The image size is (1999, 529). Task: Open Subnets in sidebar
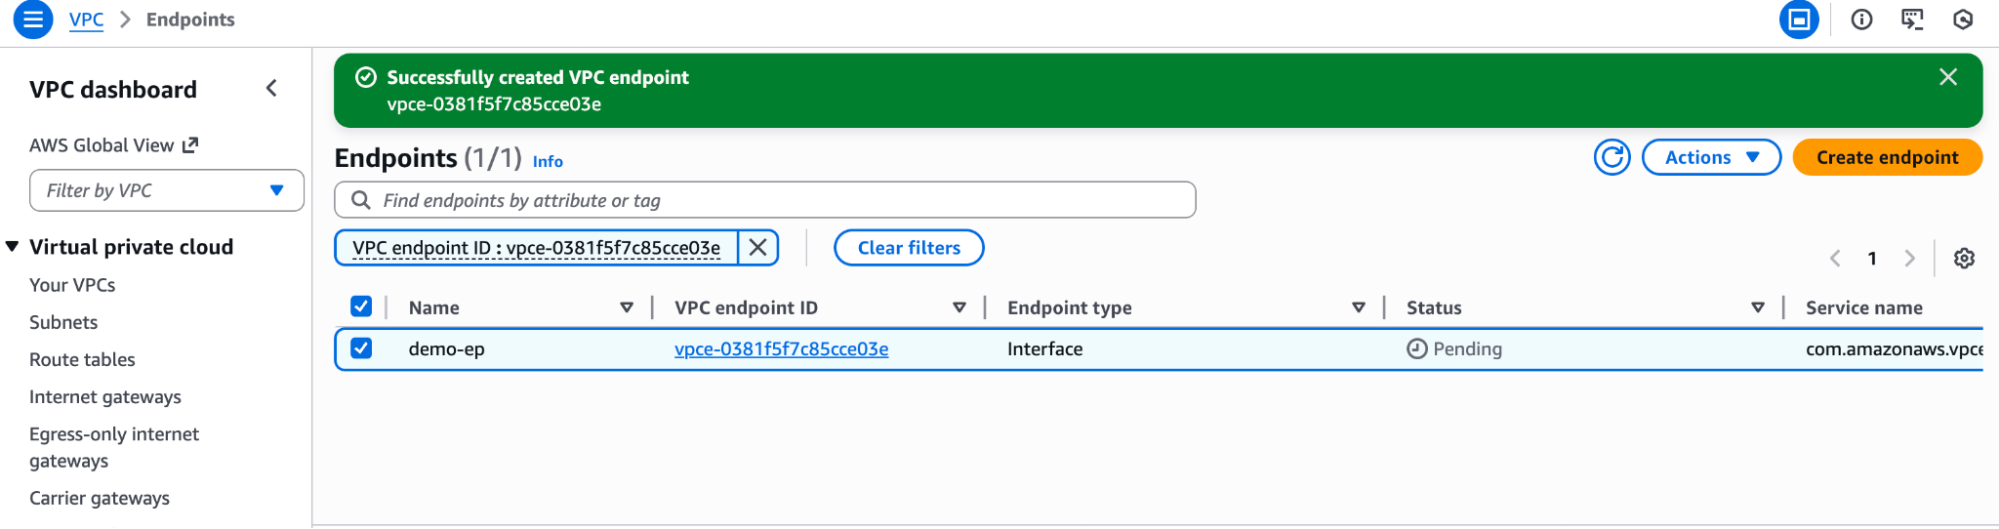63,322
